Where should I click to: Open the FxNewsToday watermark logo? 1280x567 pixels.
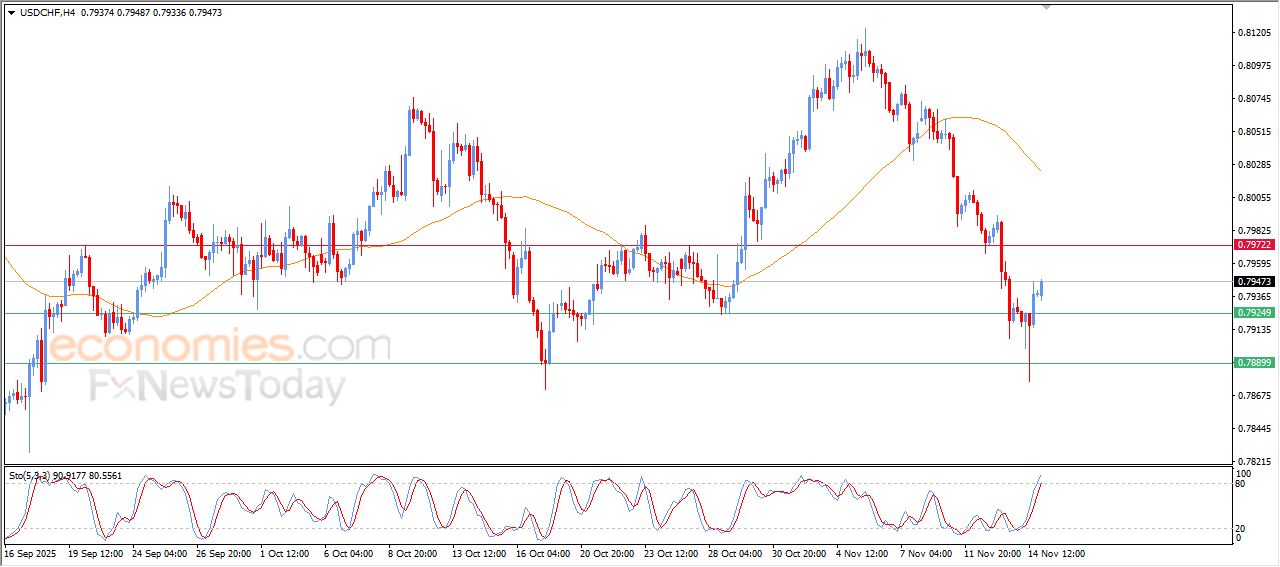click(x=217, y=386)
